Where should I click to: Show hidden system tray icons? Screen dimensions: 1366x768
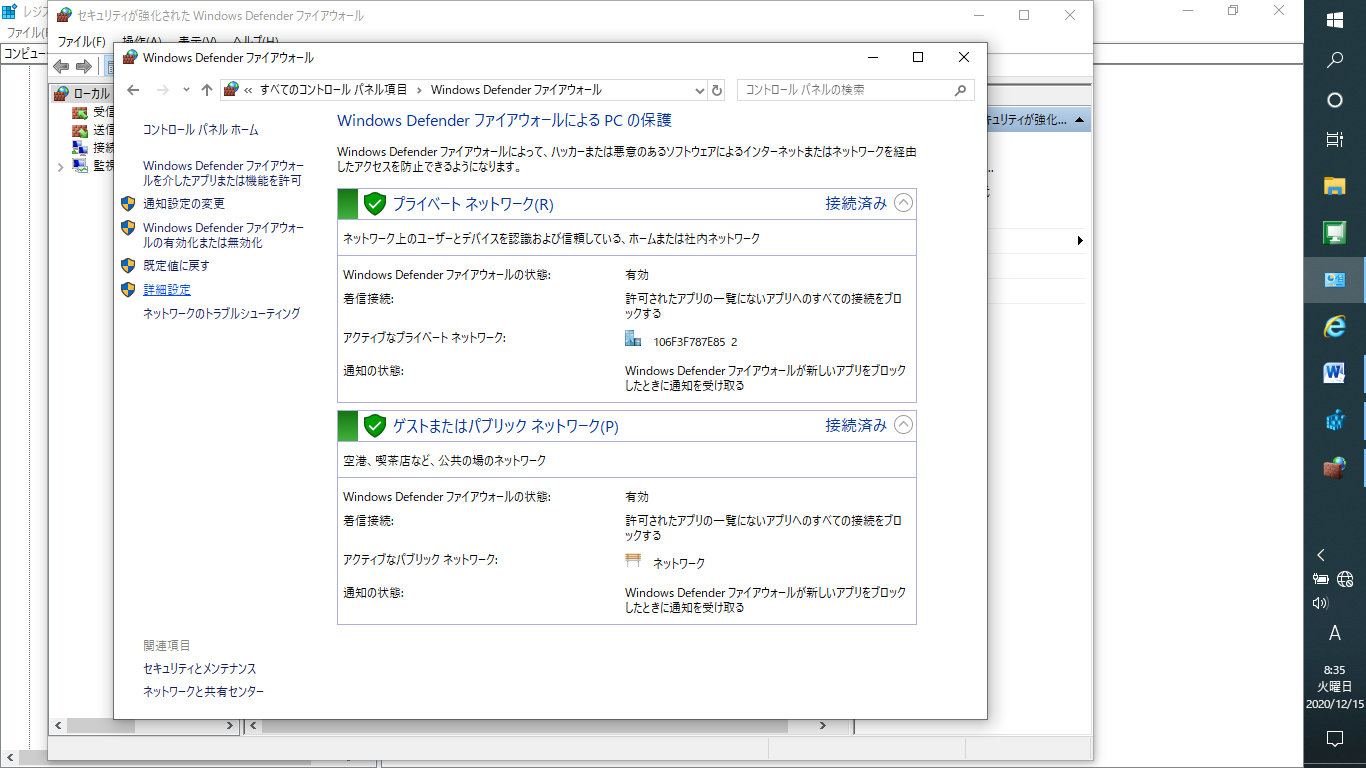point(1321,555)
